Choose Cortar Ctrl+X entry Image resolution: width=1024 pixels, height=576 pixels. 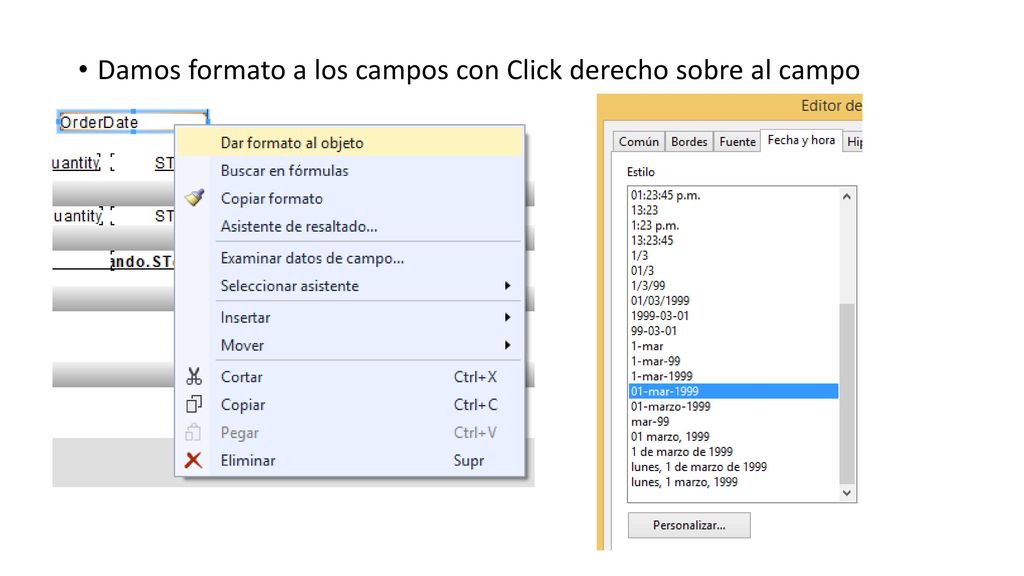coord(350,377)
